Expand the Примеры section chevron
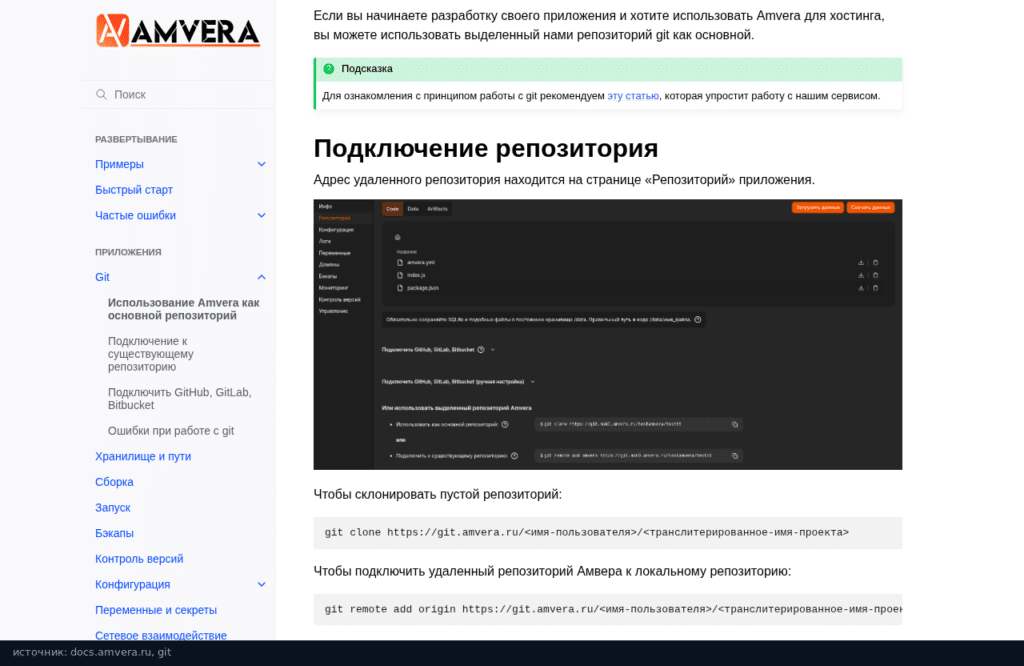Image resolution: width=1024 pixels, height=666 pixels. pyautogui.click(x=261, y=165)
